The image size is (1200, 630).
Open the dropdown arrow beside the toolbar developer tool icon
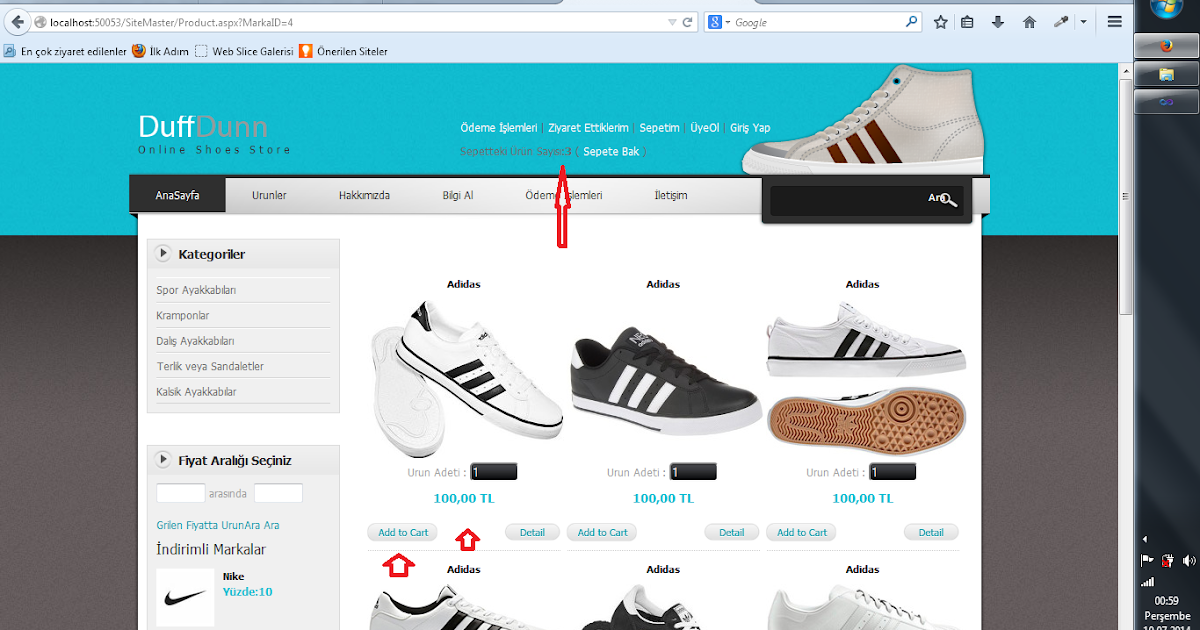click(1082, 22)
